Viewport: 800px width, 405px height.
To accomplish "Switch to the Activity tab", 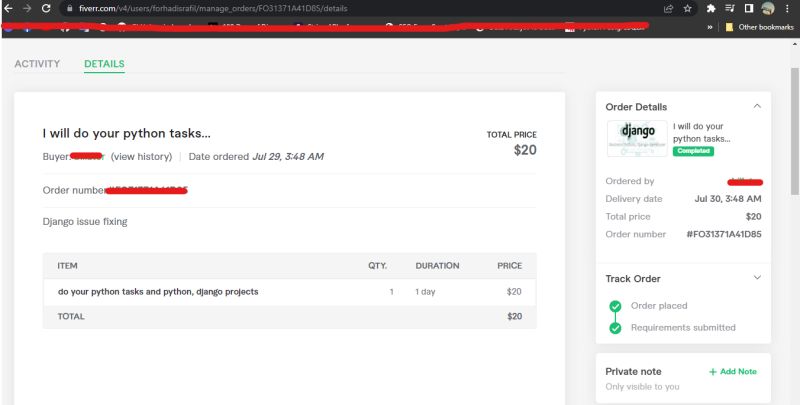I will pyautogui.click(x=37, y=64).
